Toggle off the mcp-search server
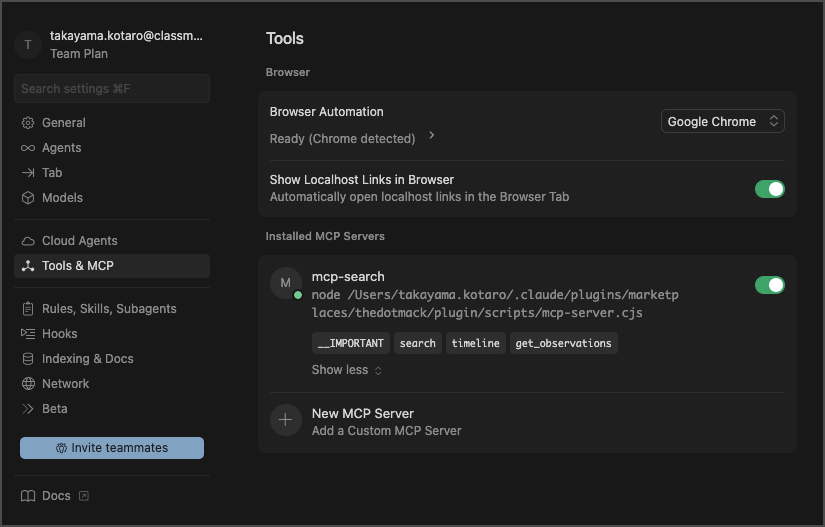Image resolution: width=825 pixels, height=527 pixels. click(769, 285)
